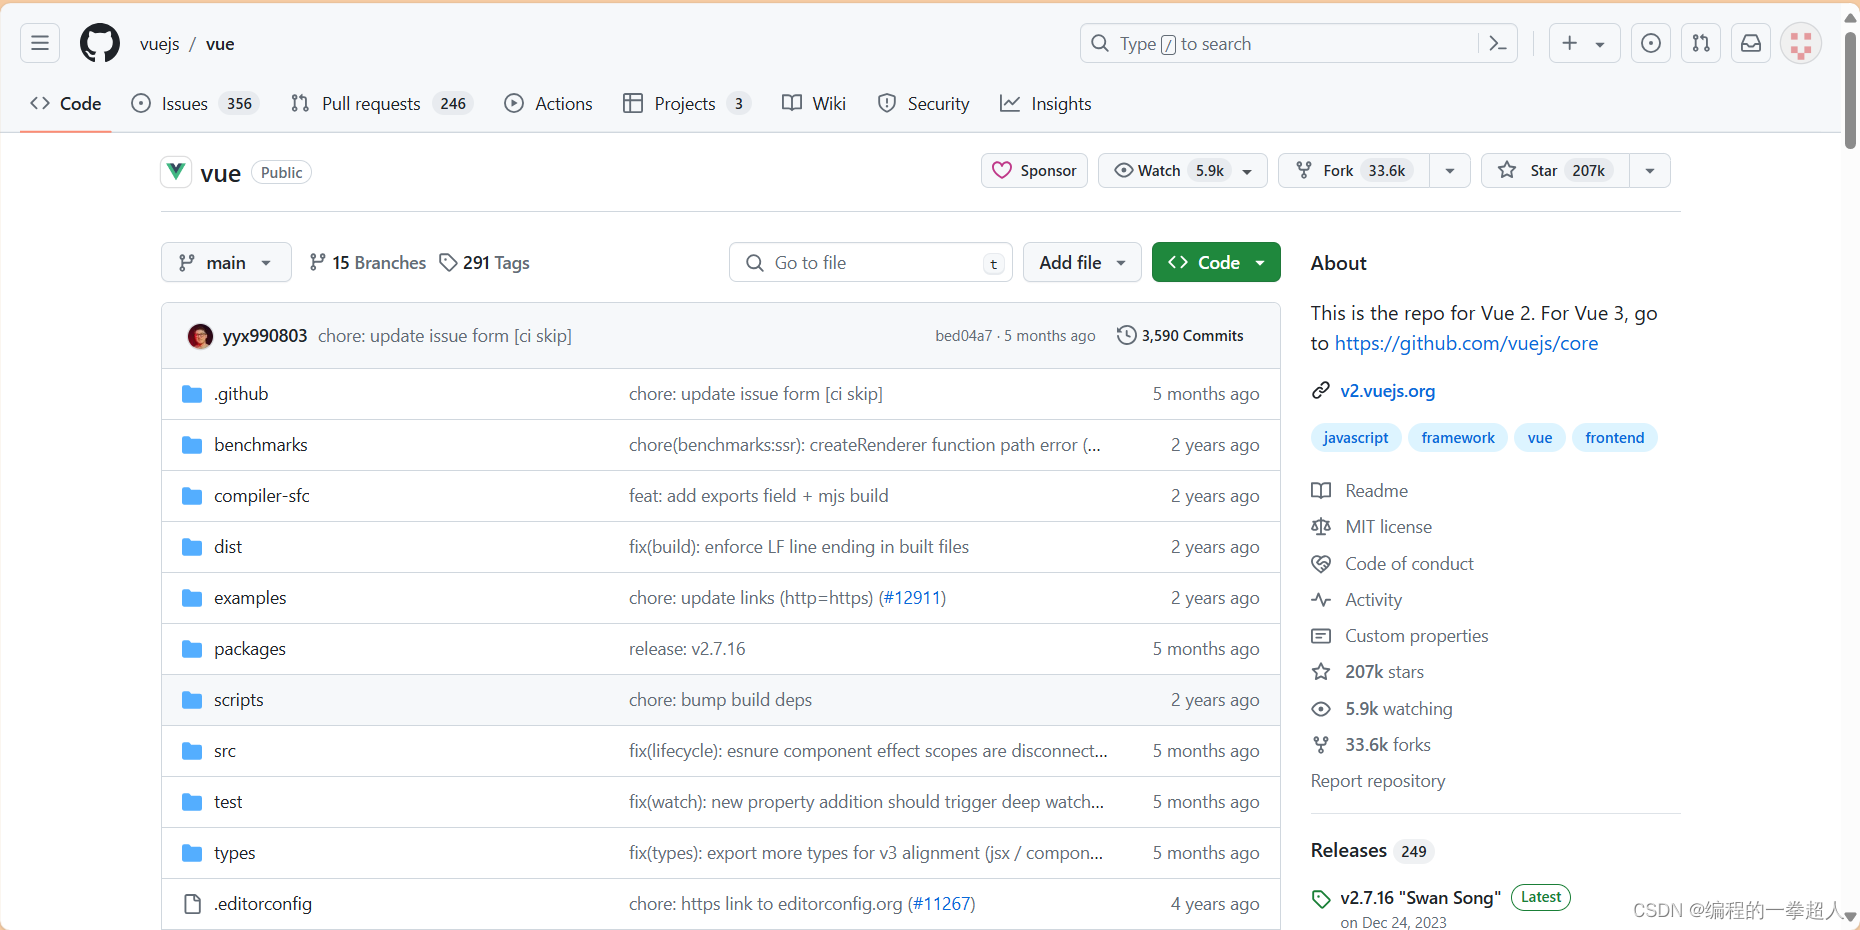Viewport: 1860px width, 930px height.
Task: Click the Activity pulse icon
Action: click(x=1321, y=600)
